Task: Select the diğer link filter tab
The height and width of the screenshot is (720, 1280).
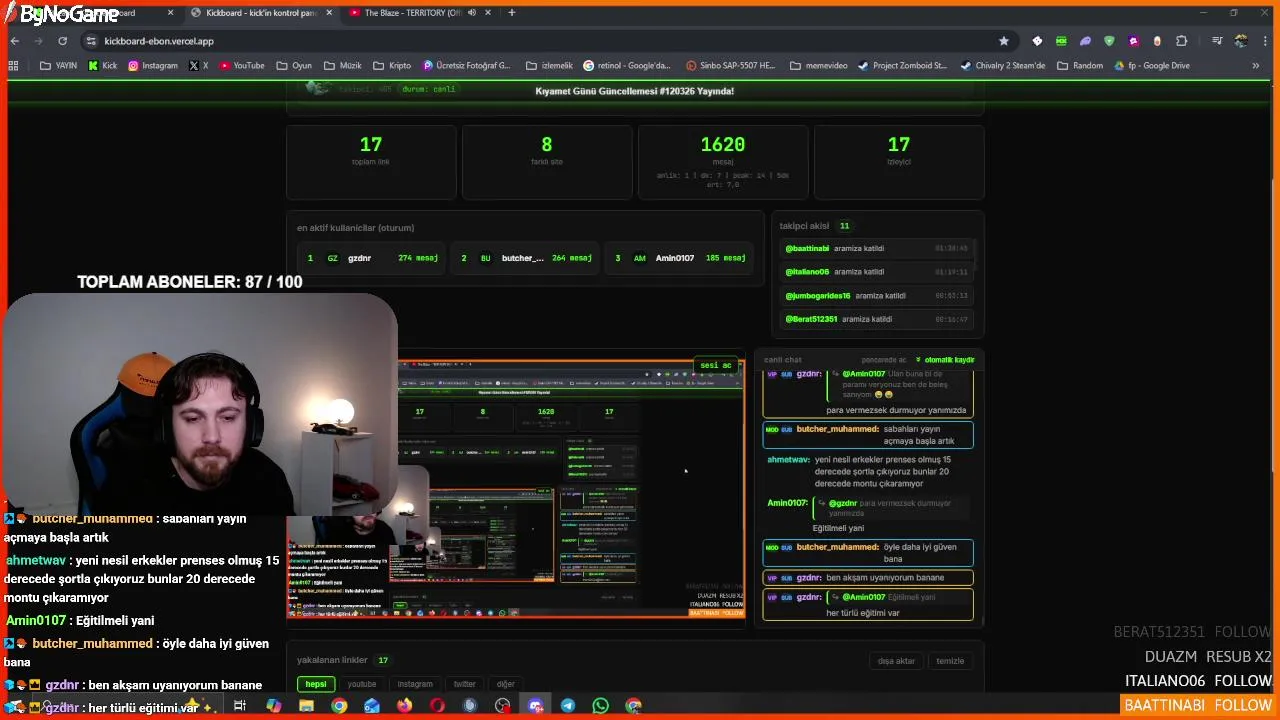Action: click(506, 684)
